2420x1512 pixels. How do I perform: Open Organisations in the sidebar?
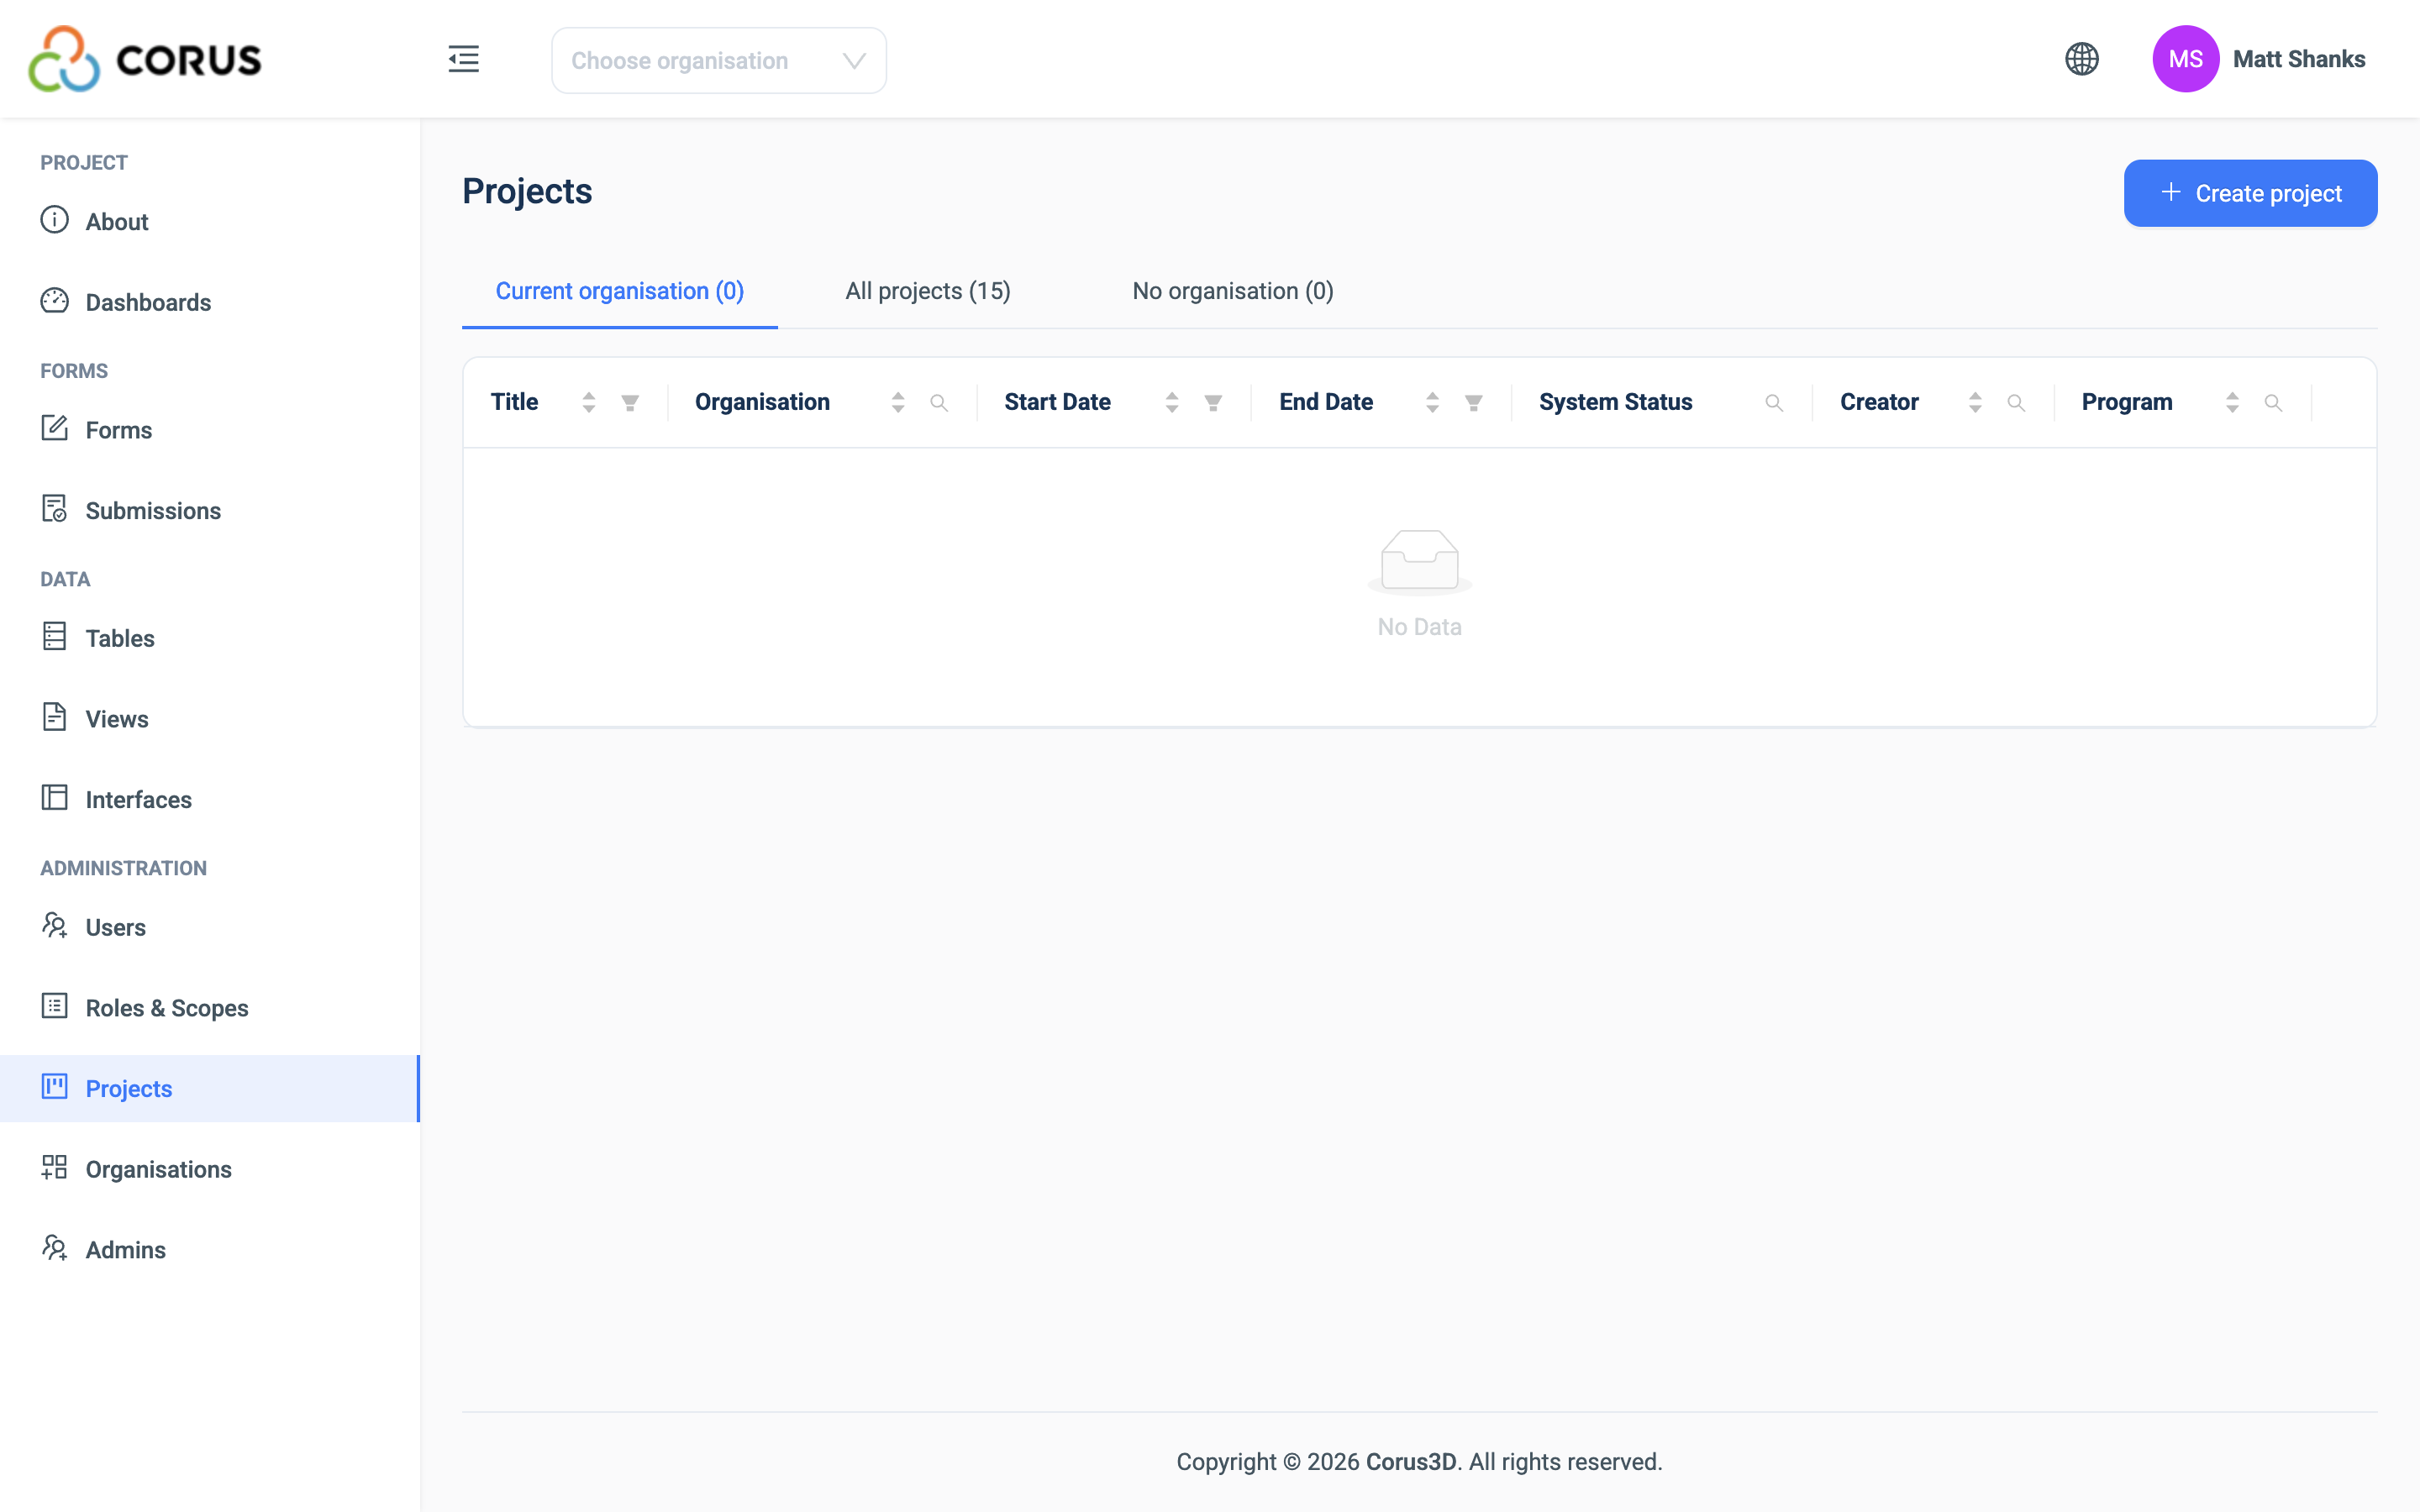click(210, 1169)
